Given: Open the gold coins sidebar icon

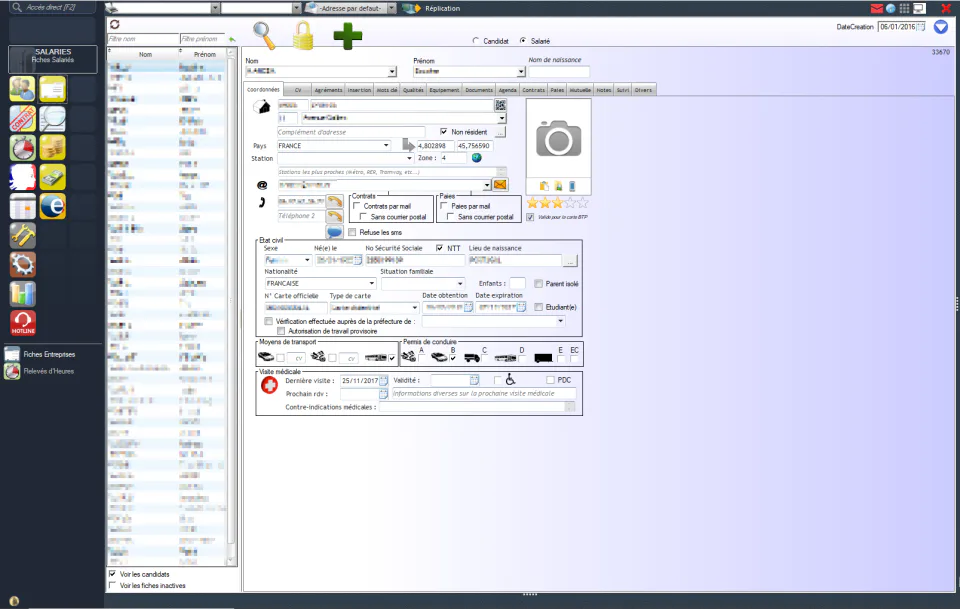Looking at the screenshot, I should [x=53, y=148].
